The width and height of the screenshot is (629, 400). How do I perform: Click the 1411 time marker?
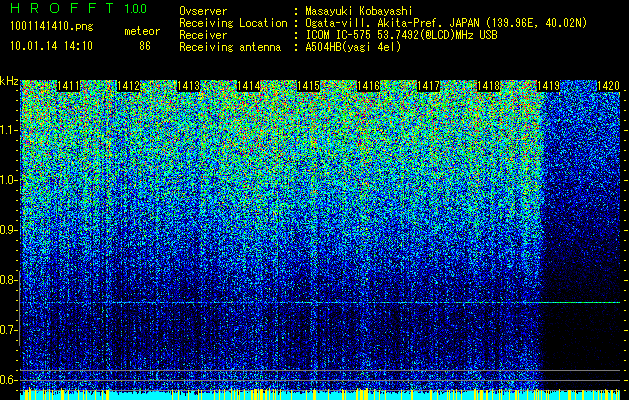pyautogui.click(x=69, y=85)
